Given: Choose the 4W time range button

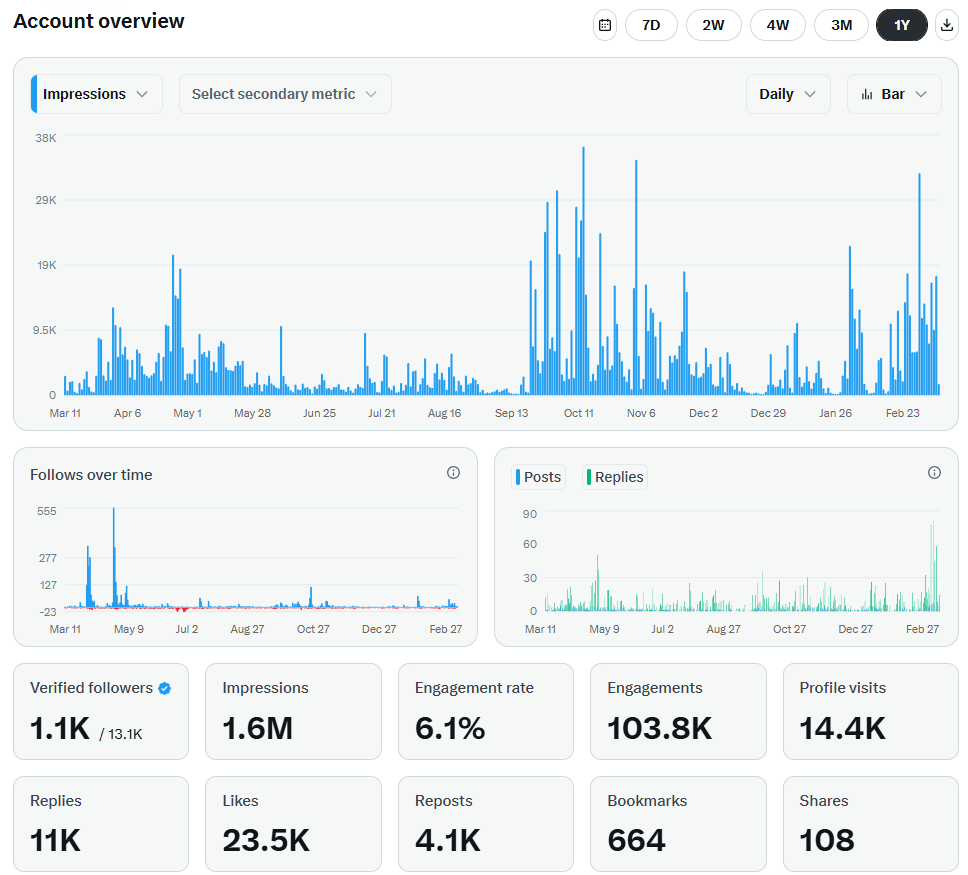Looking at the screenshot, I should coord(777,25).
